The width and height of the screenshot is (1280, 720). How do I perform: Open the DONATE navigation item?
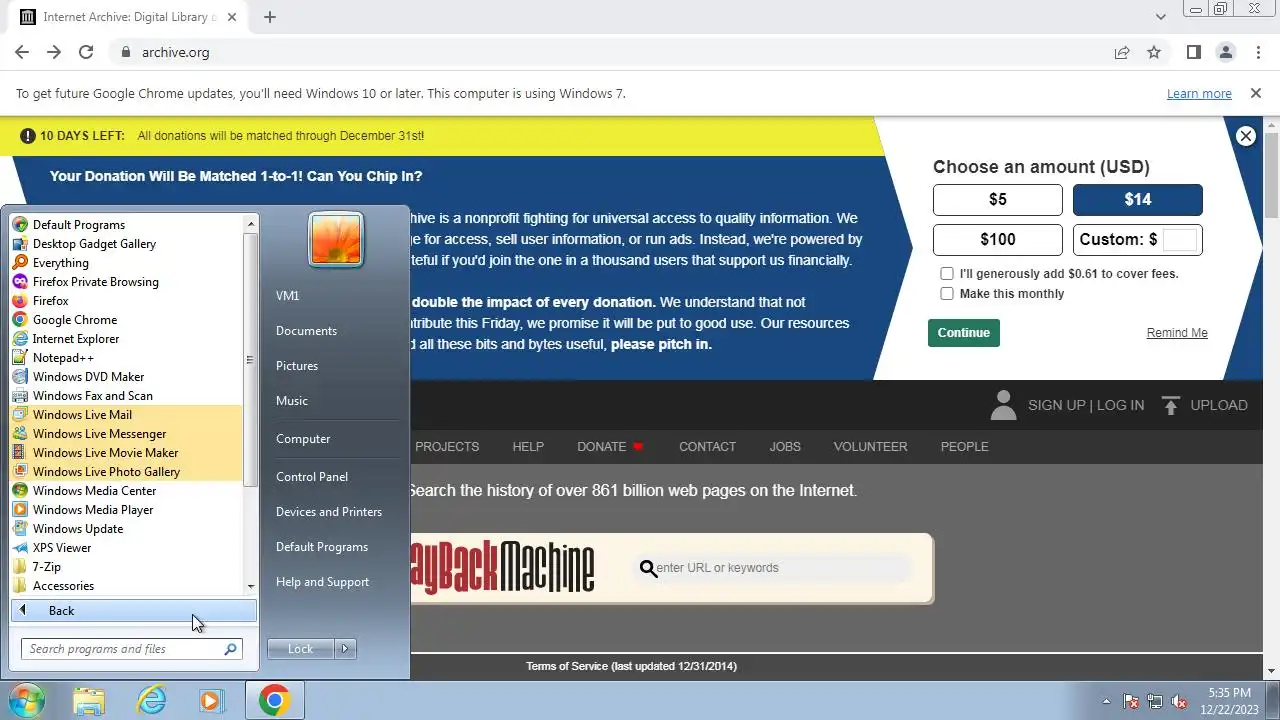pyautogui.click(x=610, y=447)
